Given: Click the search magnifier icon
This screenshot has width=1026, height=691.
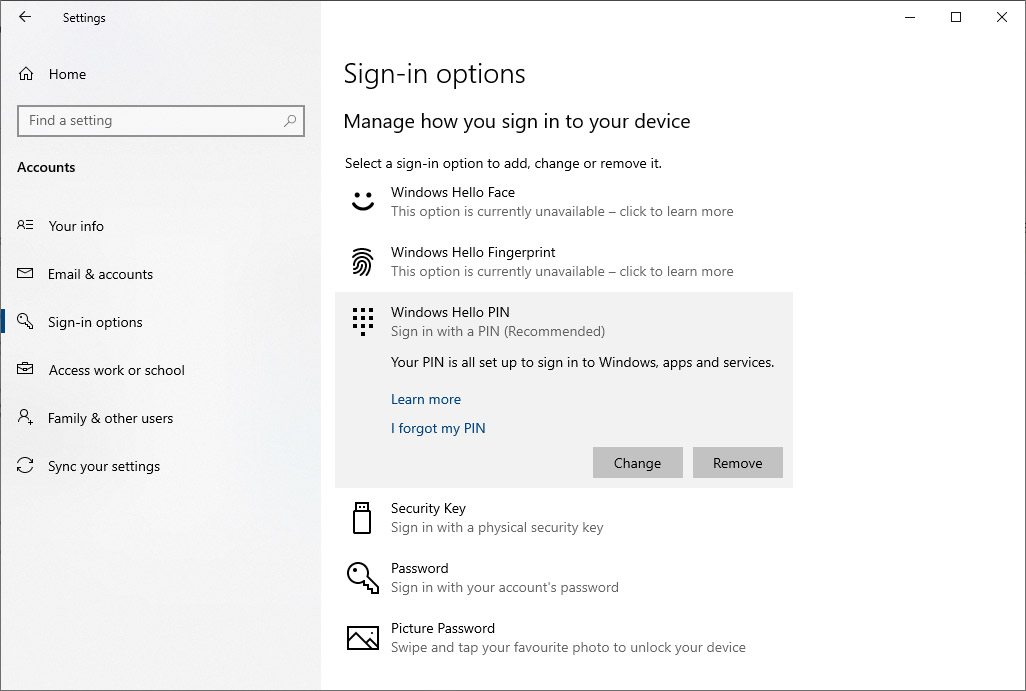Looking at the screenshot, I should [x=290, y=120].
